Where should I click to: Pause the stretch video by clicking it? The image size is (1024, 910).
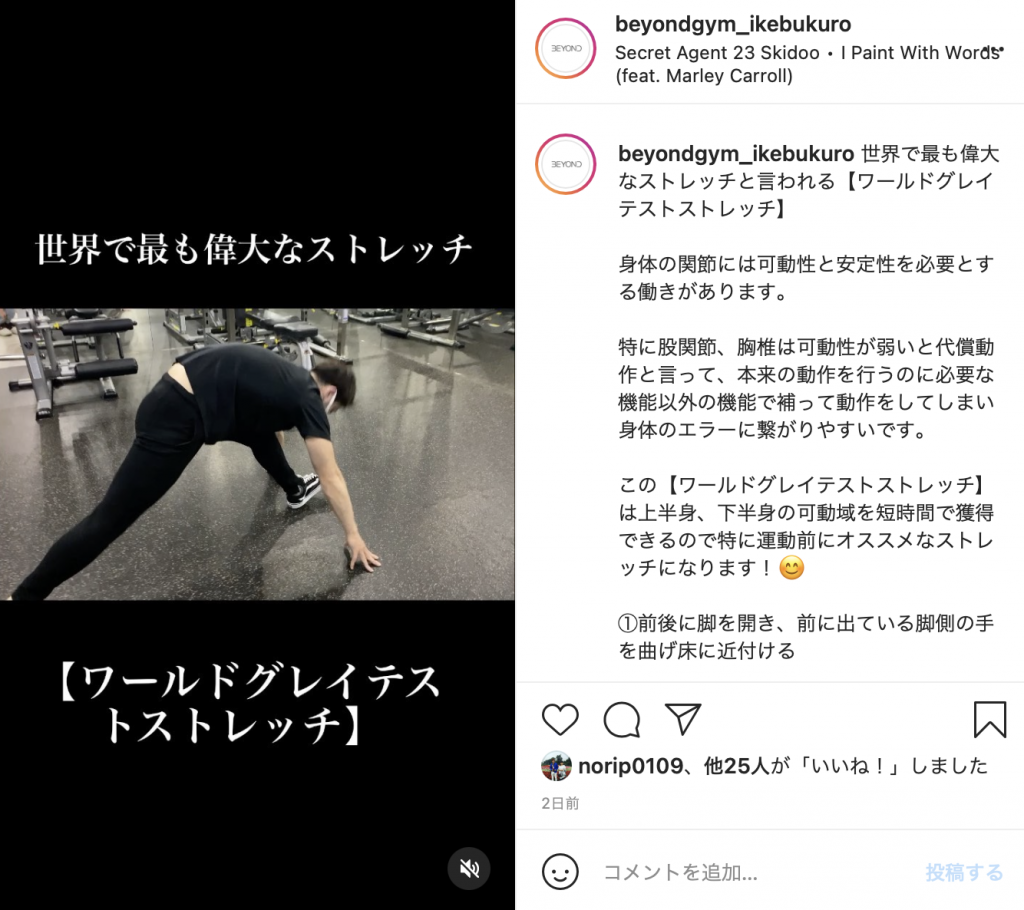[x=257, y=455]
